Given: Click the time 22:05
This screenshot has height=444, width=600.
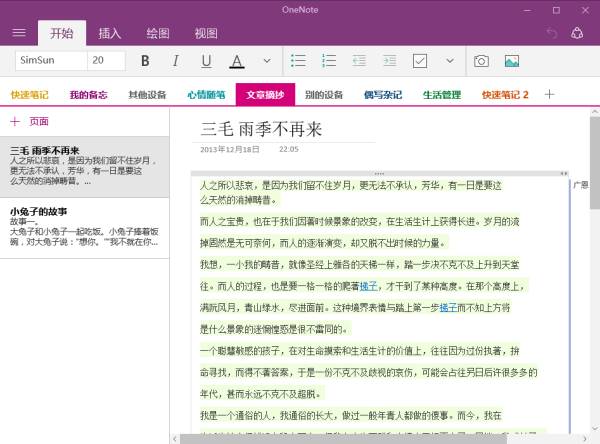Looking at the screenshot, I should [x=289, y=149].
